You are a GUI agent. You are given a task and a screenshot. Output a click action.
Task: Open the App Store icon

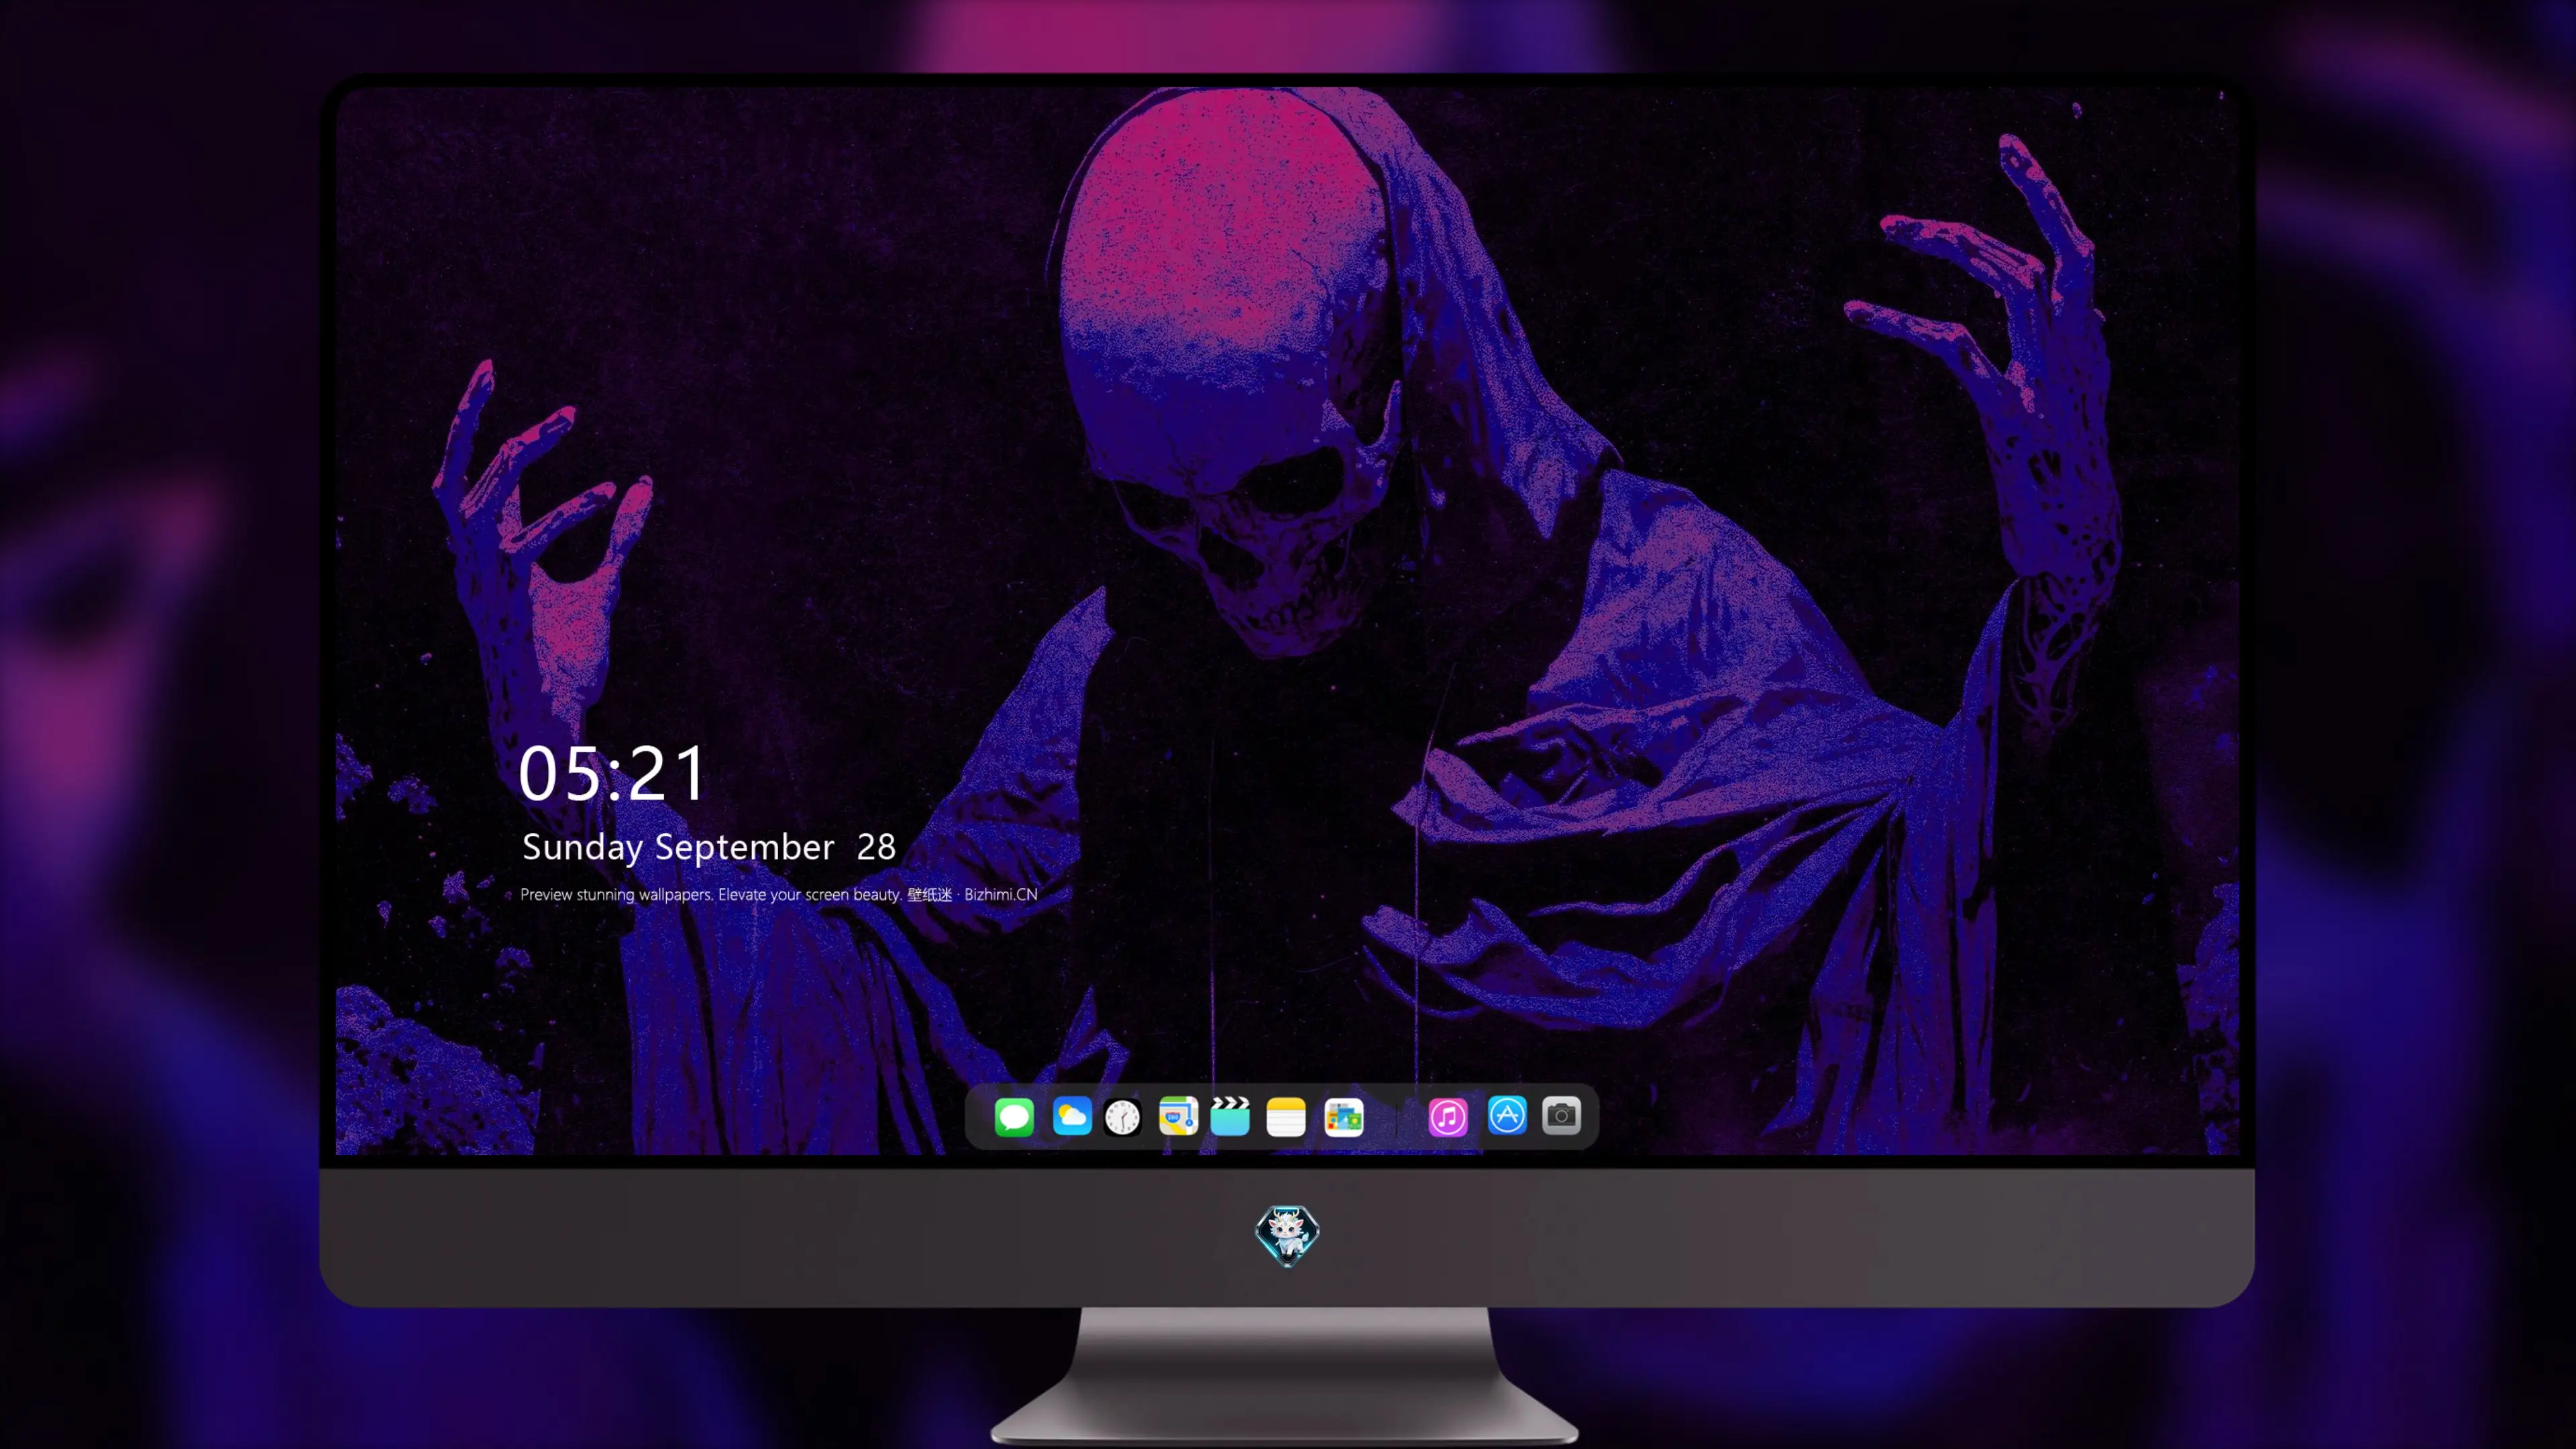pyautogui.click(x=1507, y=1115)
